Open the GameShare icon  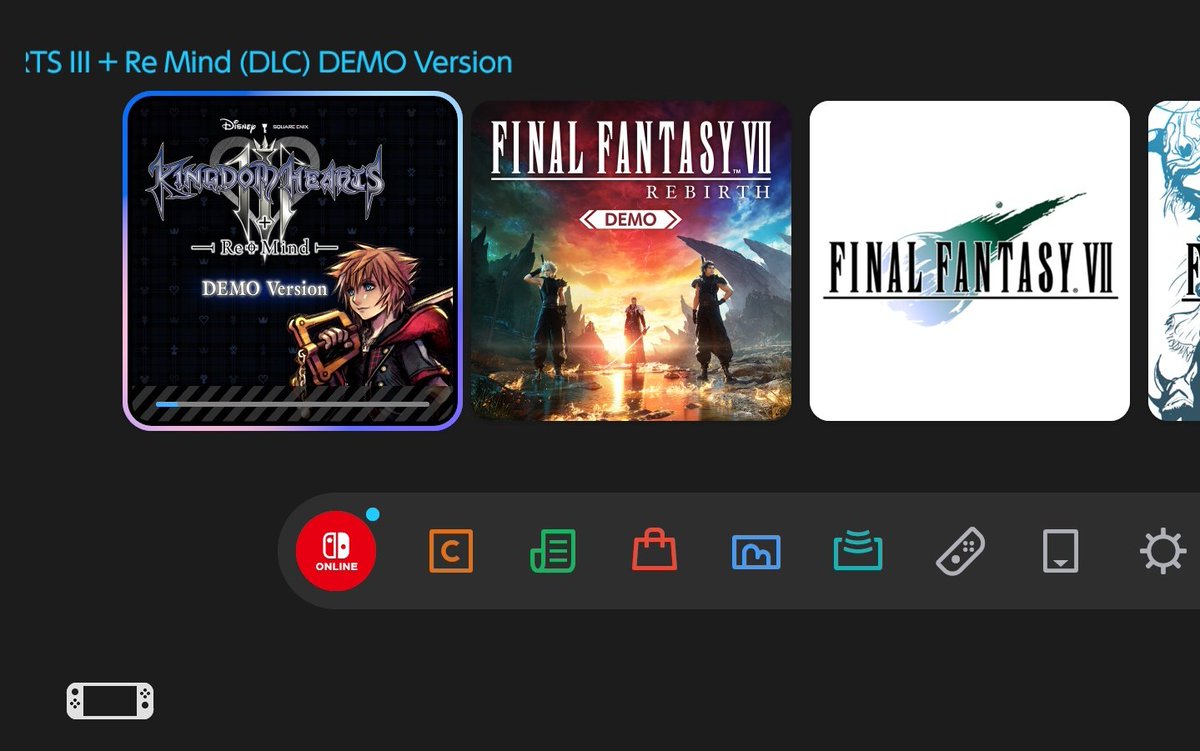pos(858,552)
